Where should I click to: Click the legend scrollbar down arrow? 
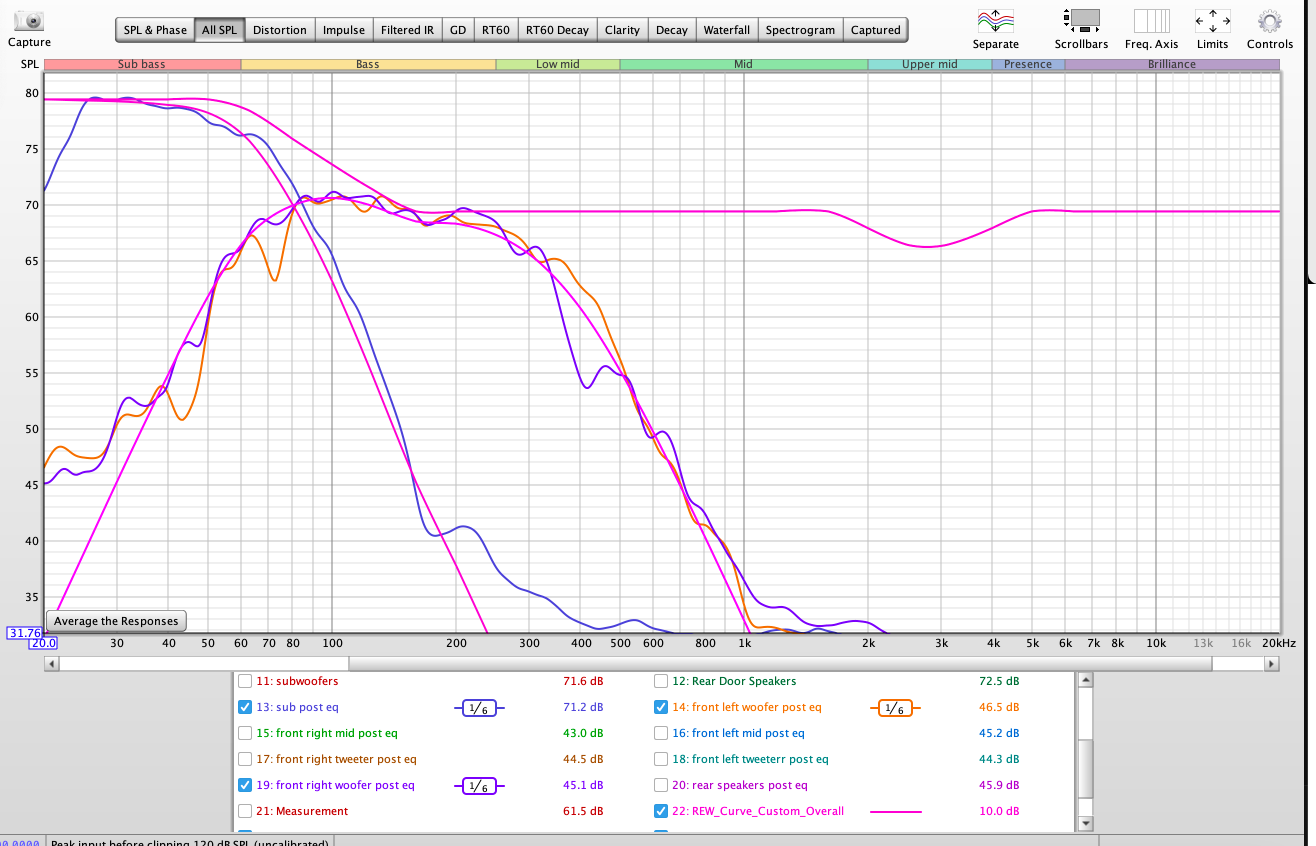(1085, 824)
